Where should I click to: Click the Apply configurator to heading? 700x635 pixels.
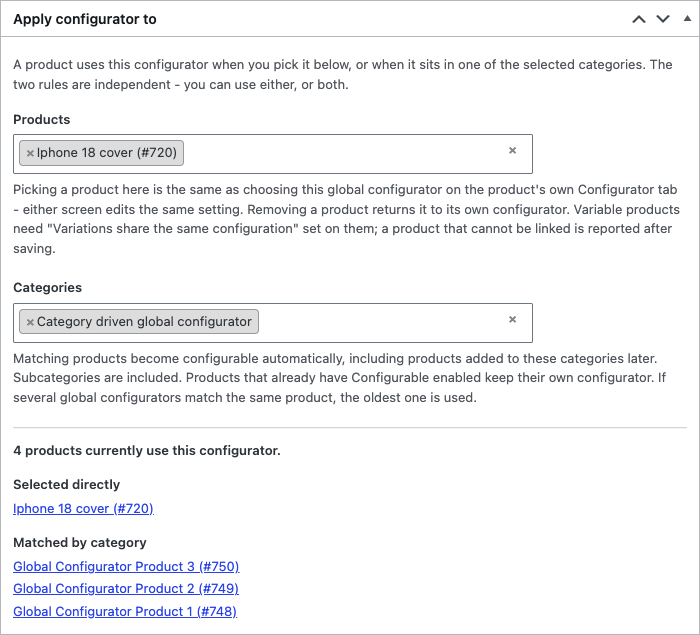click(x=85, y=19)
